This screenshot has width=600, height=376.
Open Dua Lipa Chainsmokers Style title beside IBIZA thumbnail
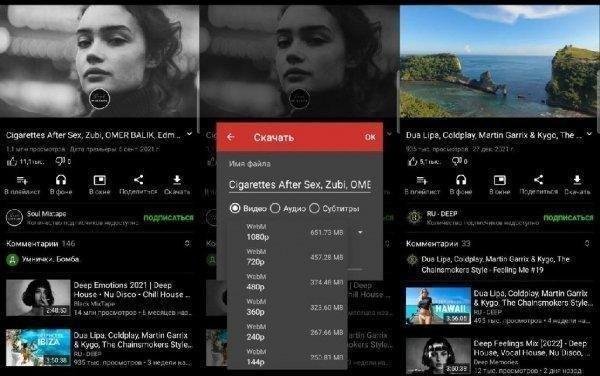coord(132,340)
